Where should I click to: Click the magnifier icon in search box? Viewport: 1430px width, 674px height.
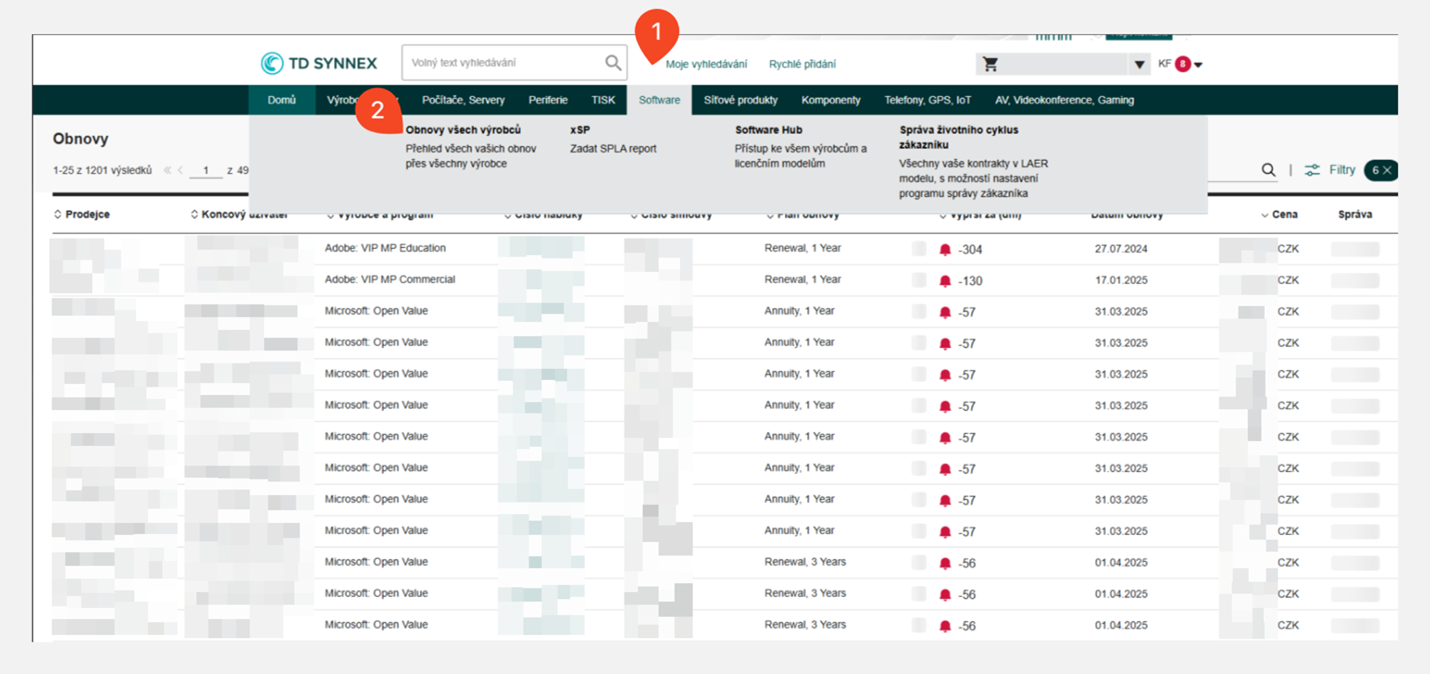(613, 63)
